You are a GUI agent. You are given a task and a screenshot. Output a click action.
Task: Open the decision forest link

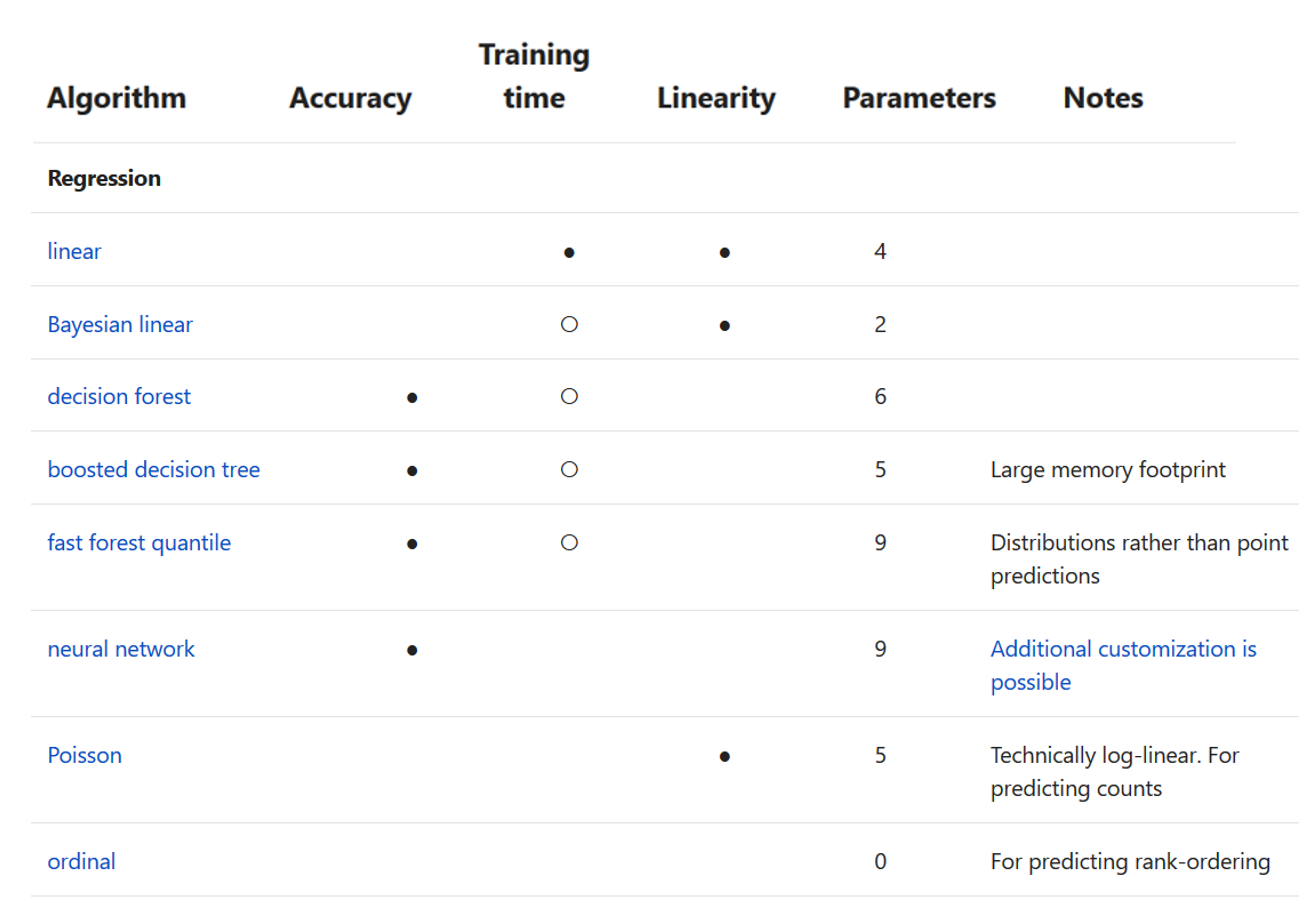(119, 396)
